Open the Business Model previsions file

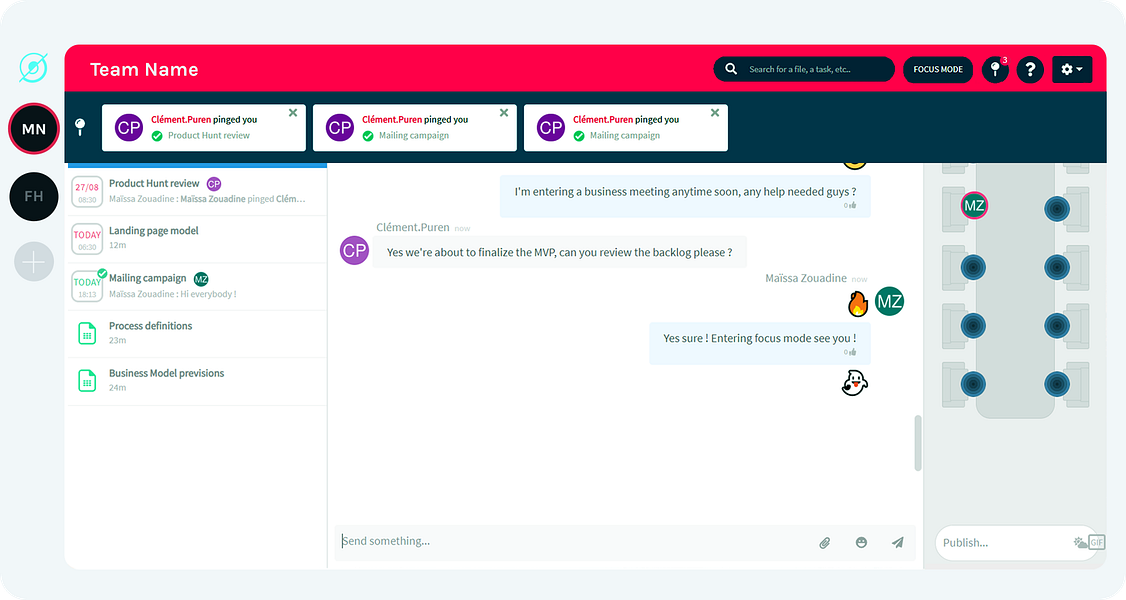(x=197, y=381)
